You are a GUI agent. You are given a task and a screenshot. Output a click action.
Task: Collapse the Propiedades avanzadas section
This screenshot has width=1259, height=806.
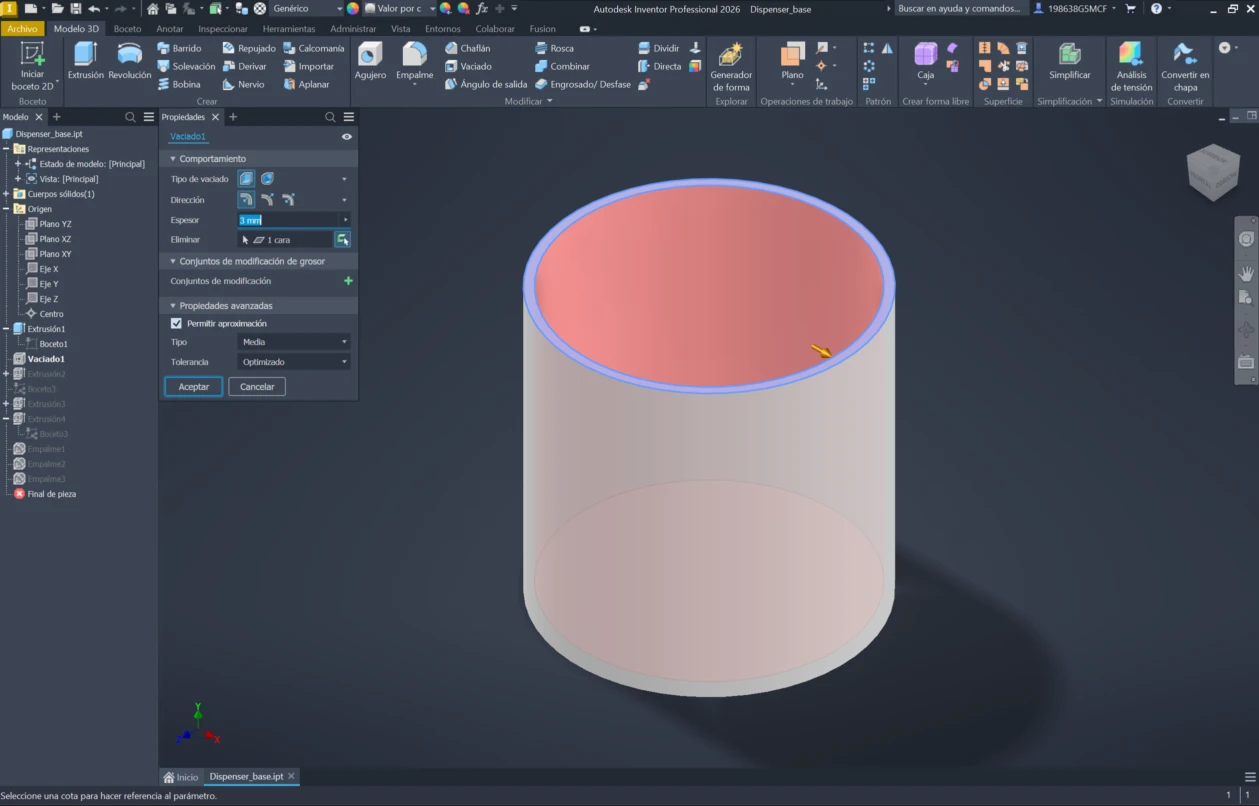click(172, 306)
